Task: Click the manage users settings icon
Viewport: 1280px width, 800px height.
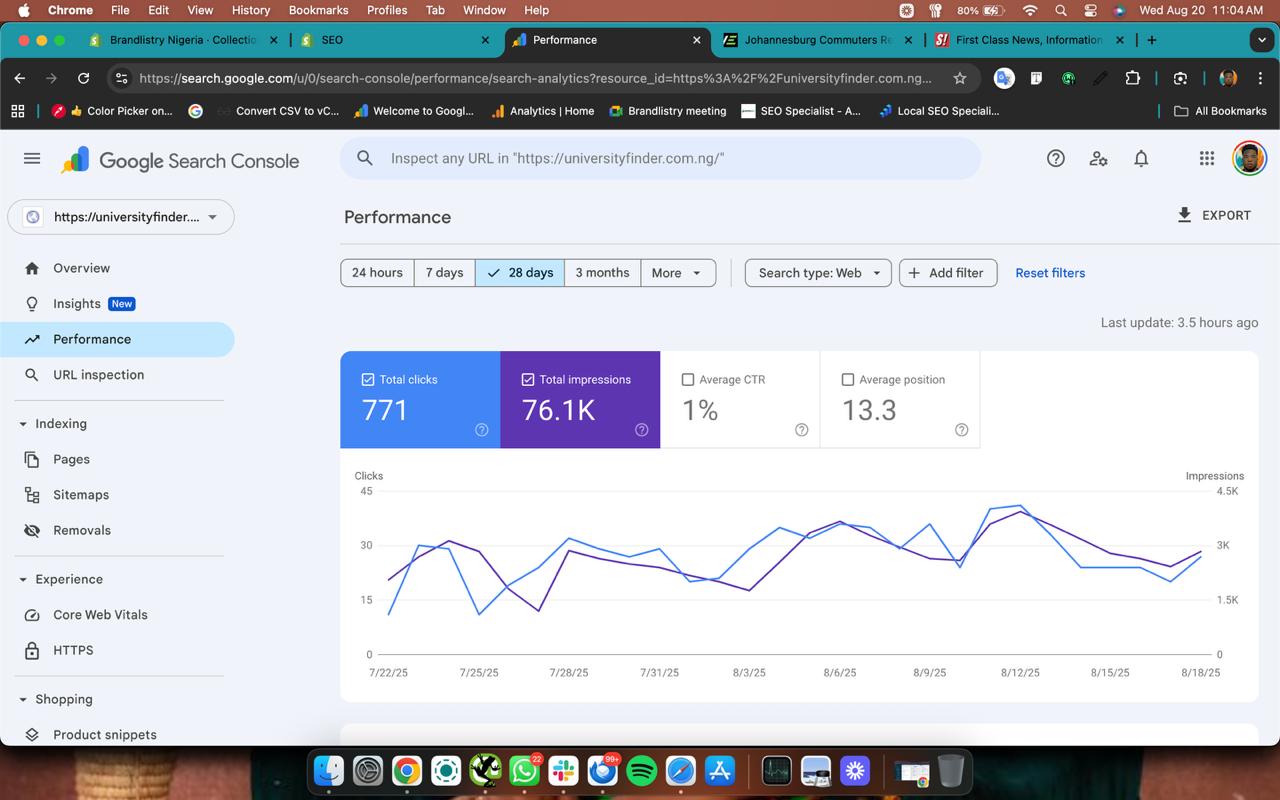Action: pos(1098,159)
